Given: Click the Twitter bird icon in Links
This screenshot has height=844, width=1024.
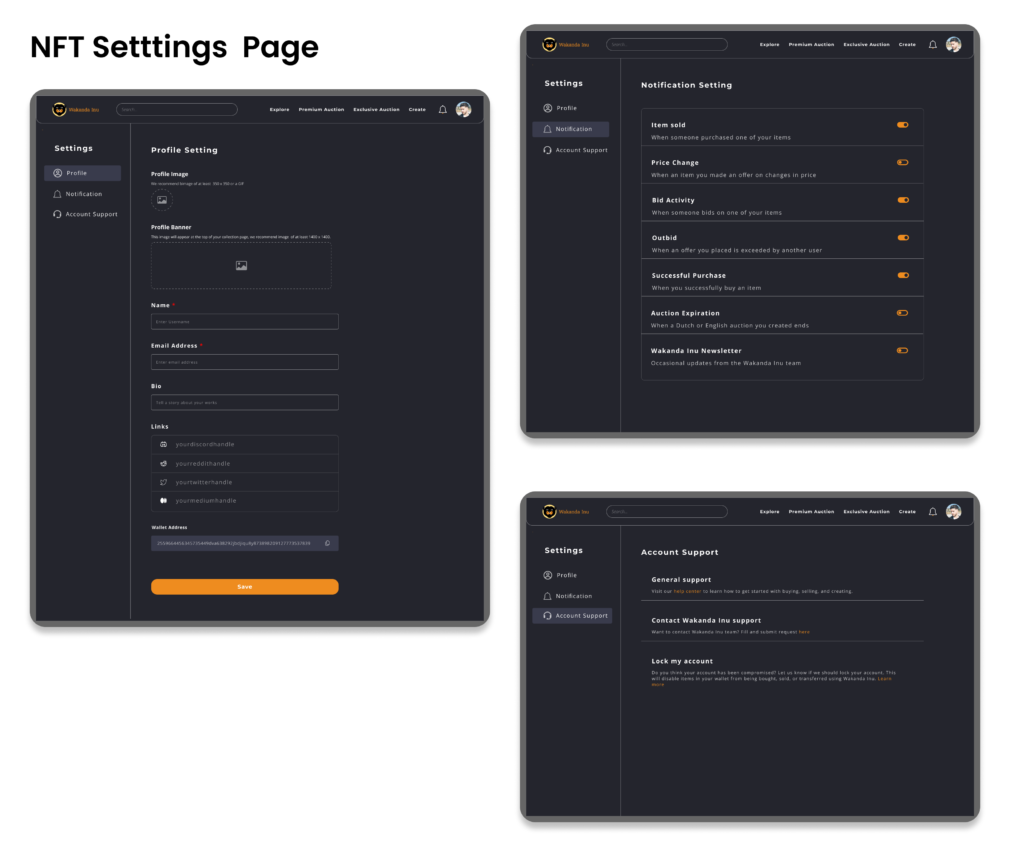Looking at the screenshot, I should point(163,482).
